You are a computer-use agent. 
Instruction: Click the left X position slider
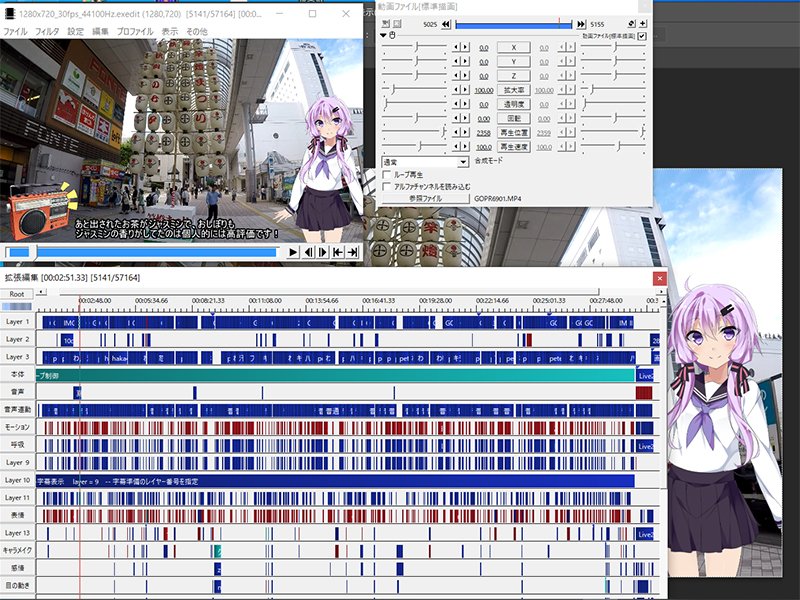click(x=414, y=47)
